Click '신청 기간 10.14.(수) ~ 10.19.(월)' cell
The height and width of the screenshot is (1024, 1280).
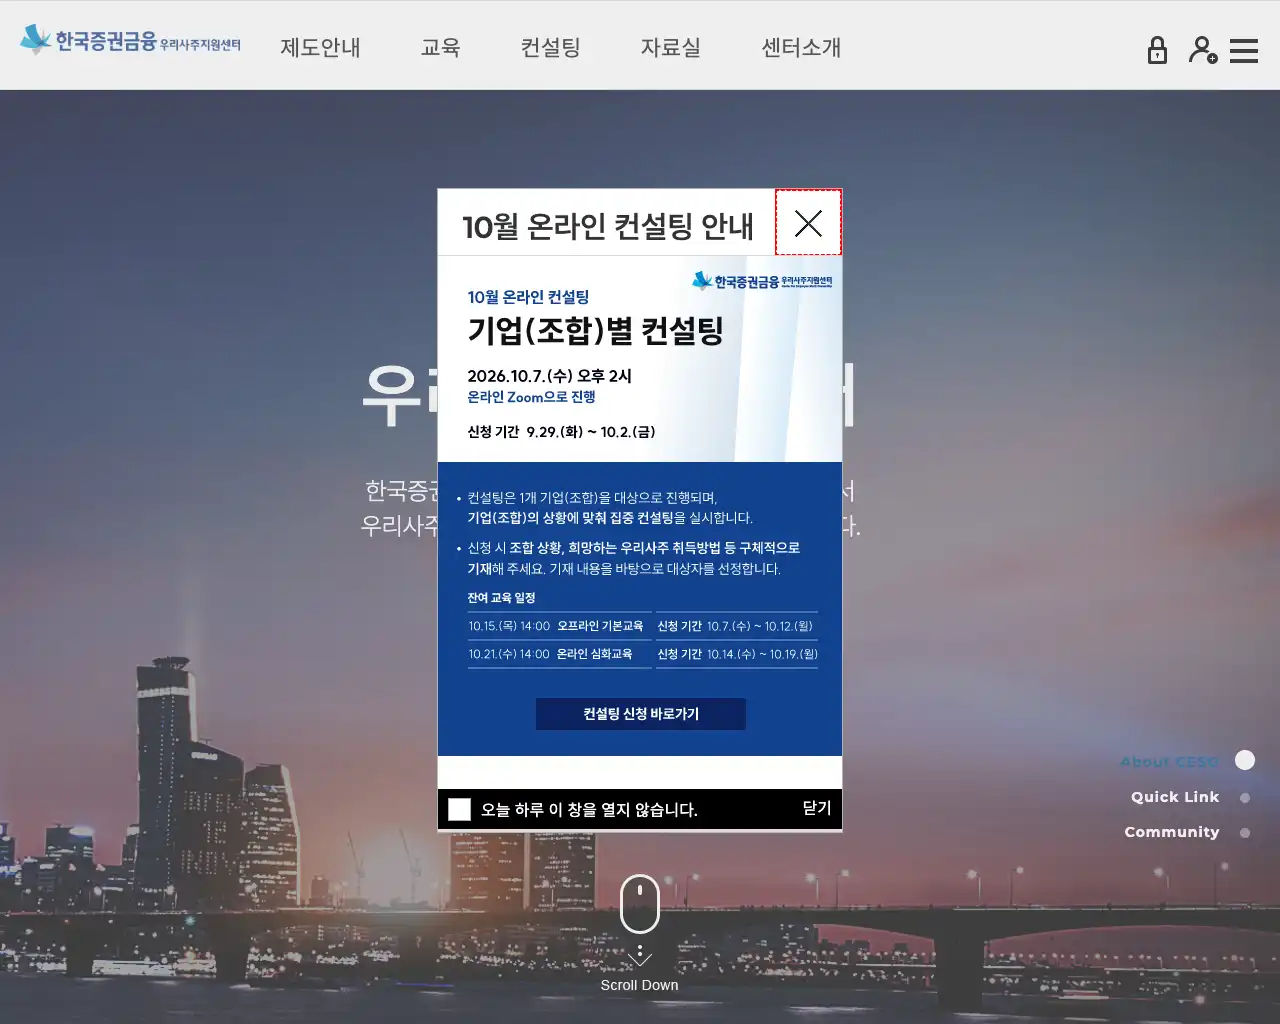click(737, 654)
